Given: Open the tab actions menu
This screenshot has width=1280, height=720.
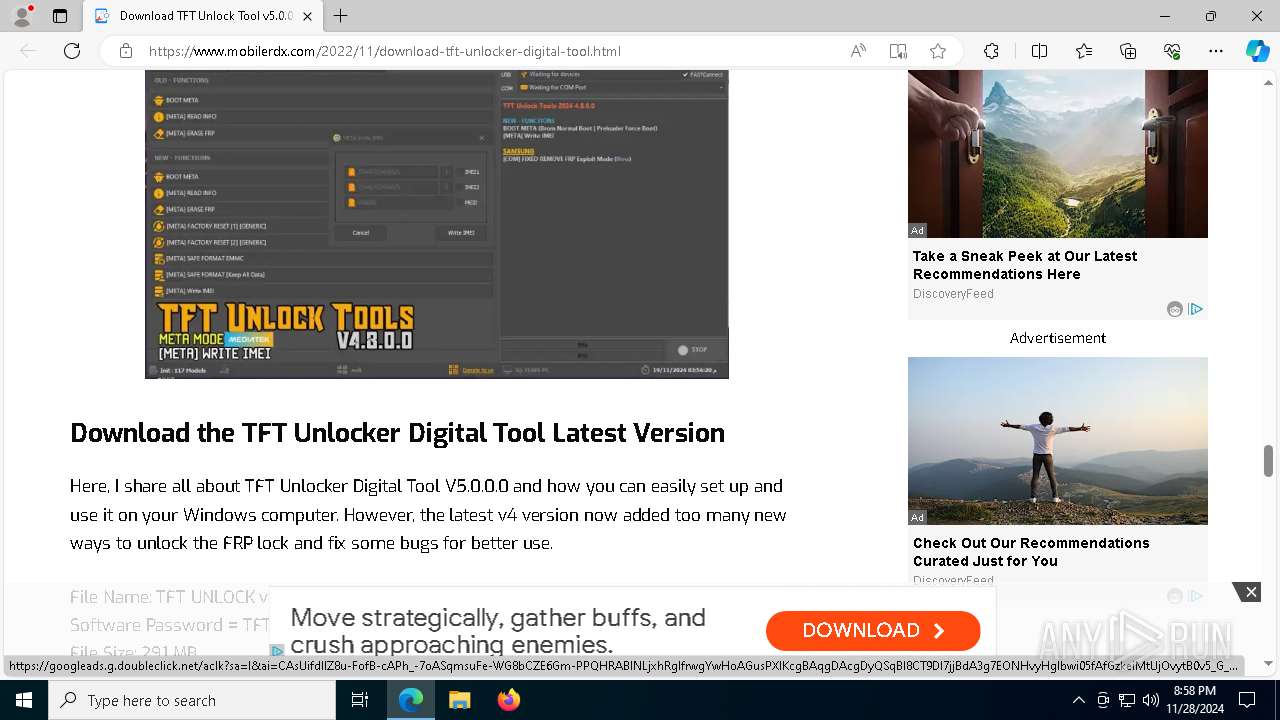Looking at the screenshot, I should coord(60,16).
